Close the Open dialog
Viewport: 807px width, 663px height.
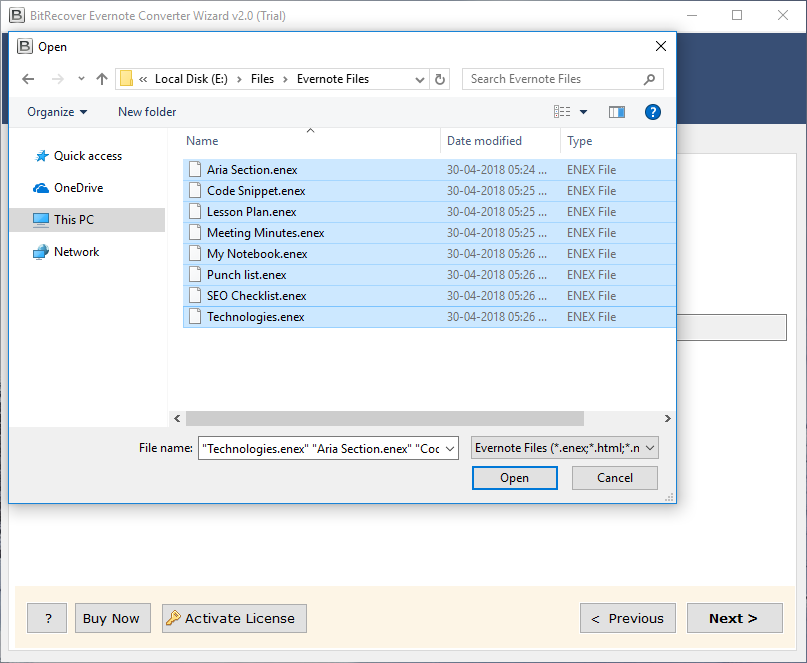click(661, 46)
